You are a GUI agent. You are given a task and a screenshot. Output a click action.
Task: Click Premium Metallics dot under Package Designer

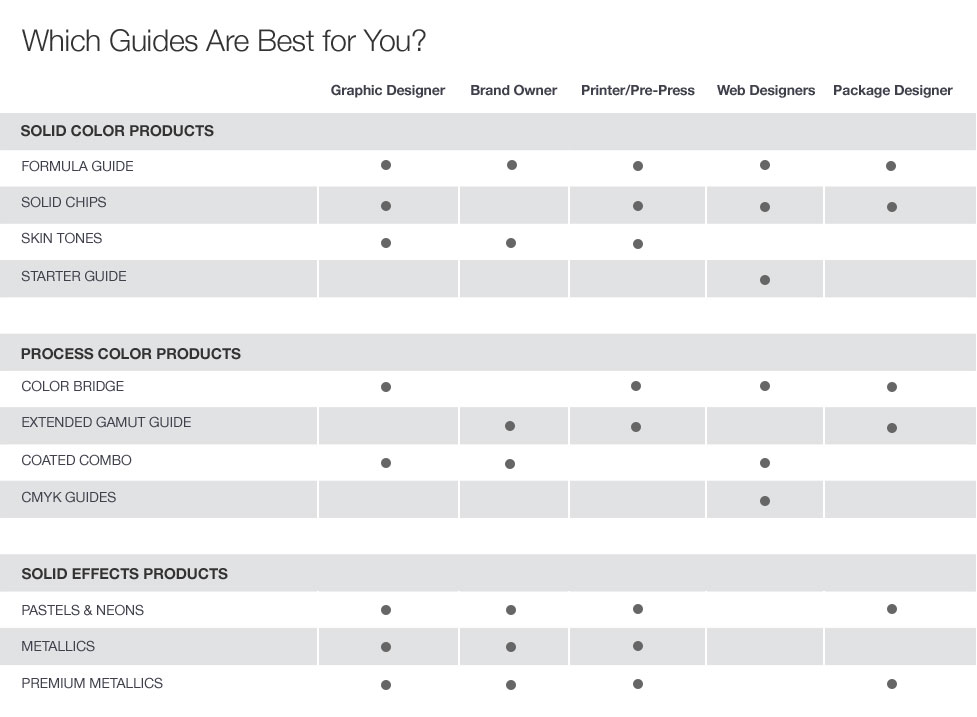[892, 684]
